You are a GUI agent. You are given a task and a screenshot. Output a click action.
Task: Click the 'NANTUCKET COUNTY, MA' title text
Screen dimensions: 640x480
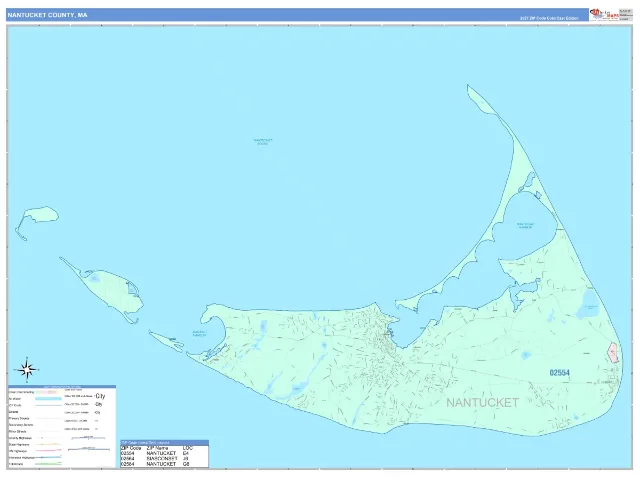point(47,15)
